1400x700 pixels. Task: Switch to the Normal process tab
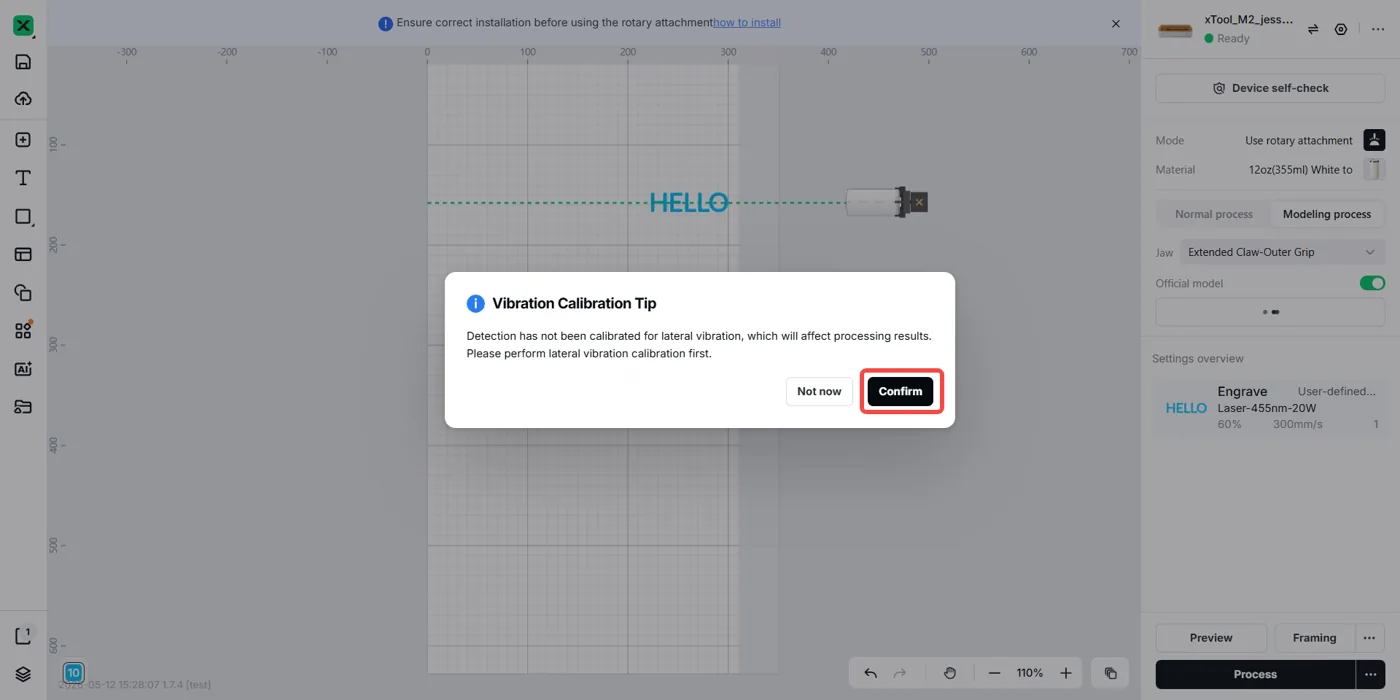click(x=1213, y=214)
